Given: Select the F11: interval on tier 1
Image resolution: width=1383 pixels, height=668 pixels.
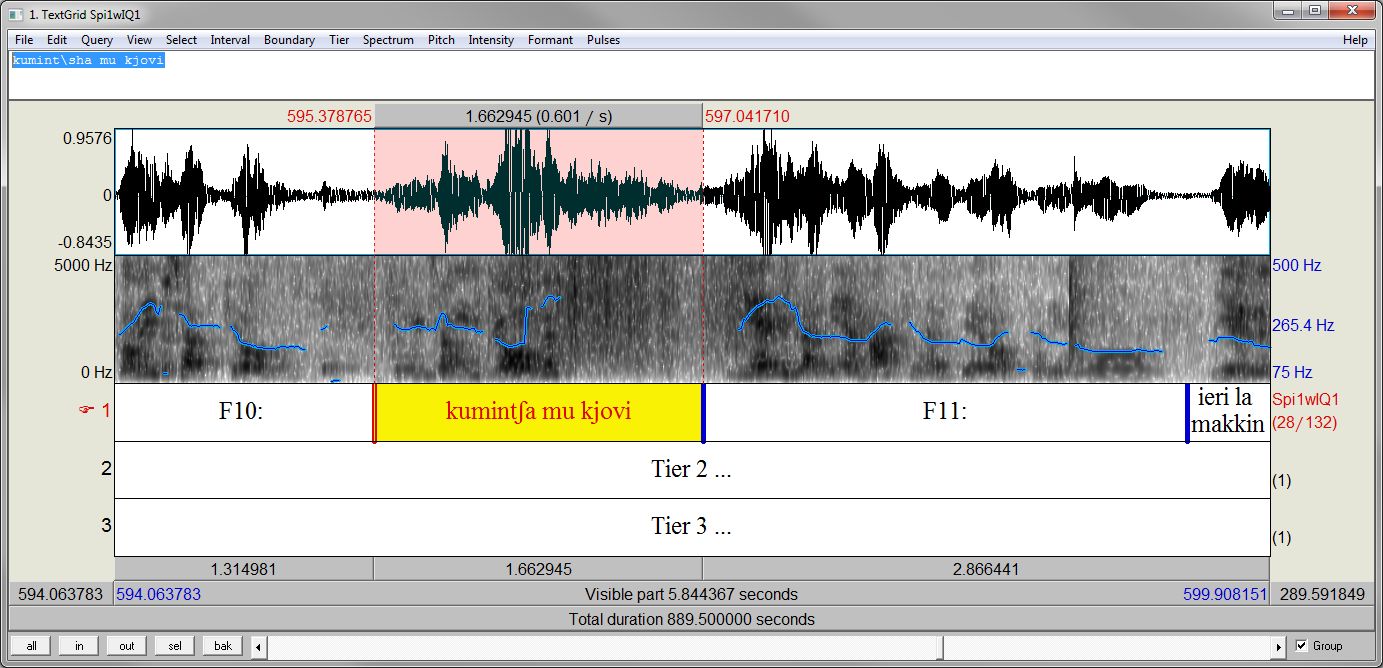Looking at the screenshot, I should (944, 412).
